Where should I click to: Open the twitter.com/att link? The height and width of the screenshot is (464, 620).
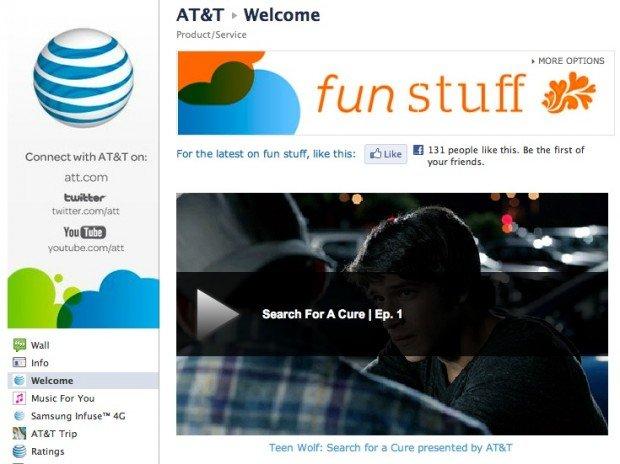click(85, 211)
